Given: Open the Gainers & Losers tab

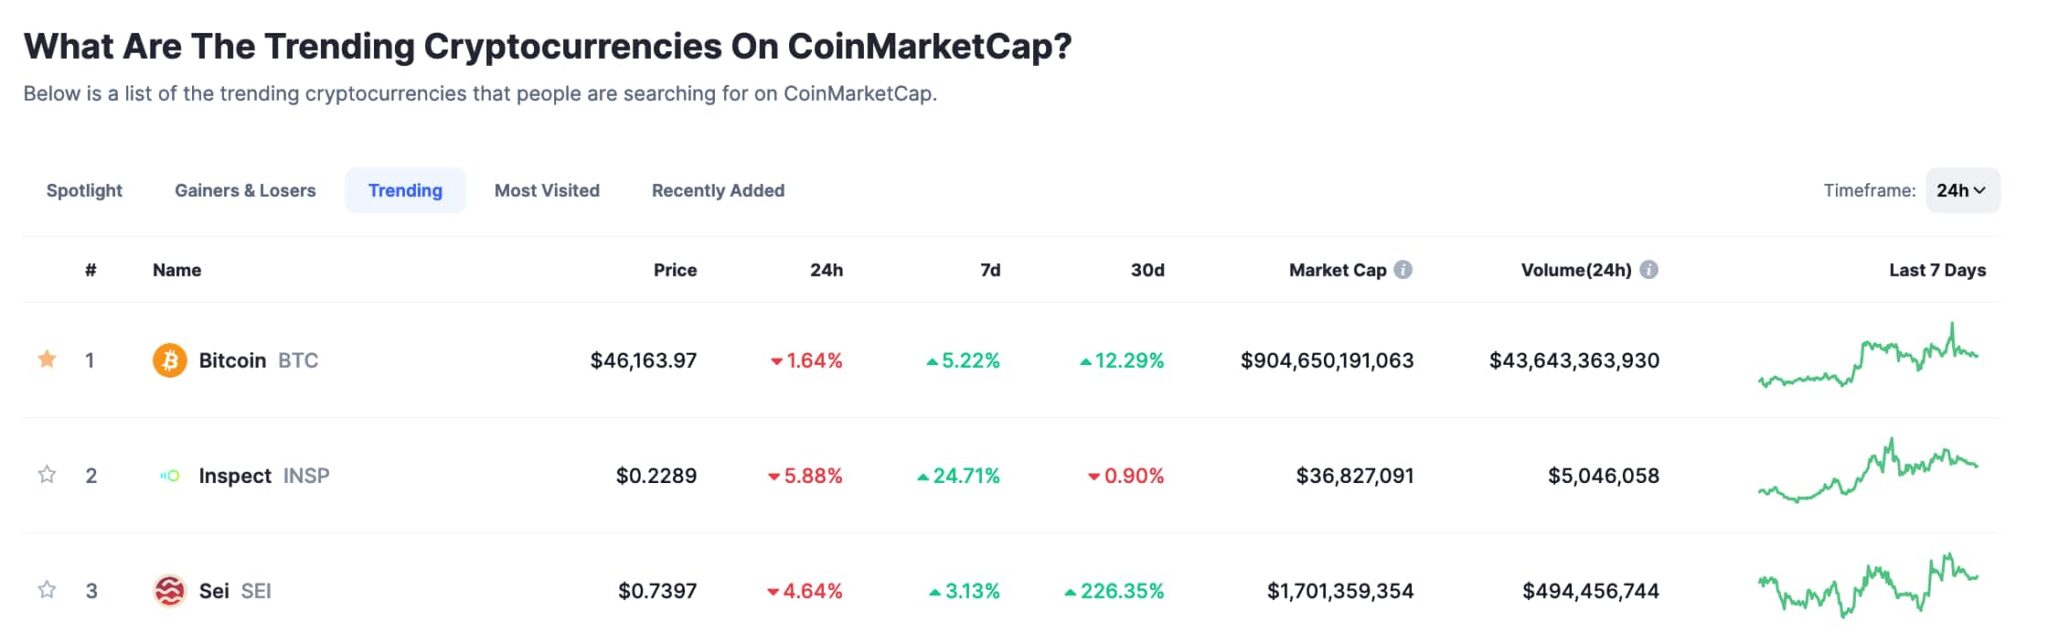Looking at the screenshot, I should click(244, 190).
